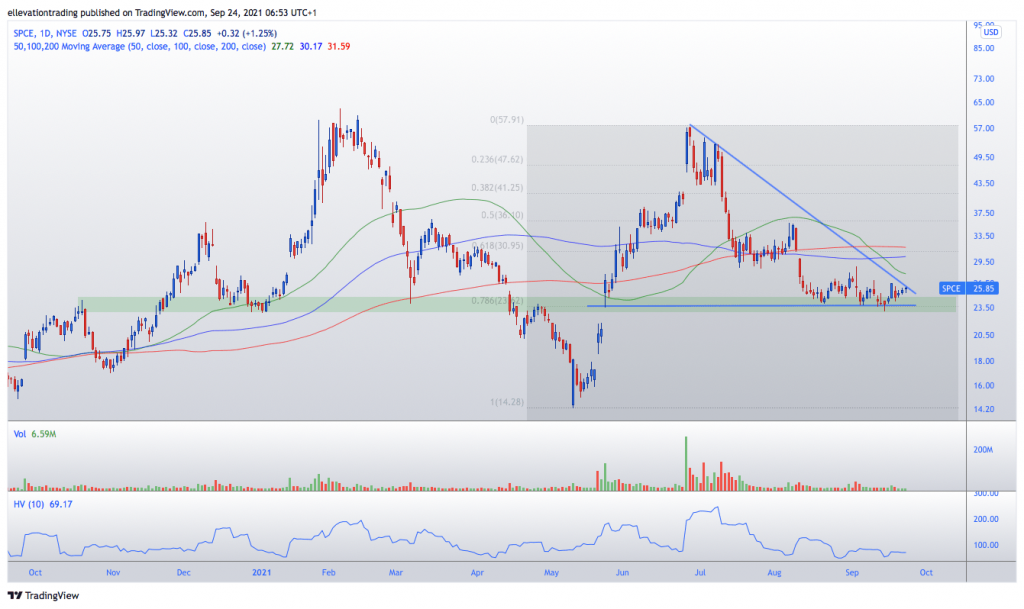
Task: Click the 43.50 price axis label
Action: point(984,183)
